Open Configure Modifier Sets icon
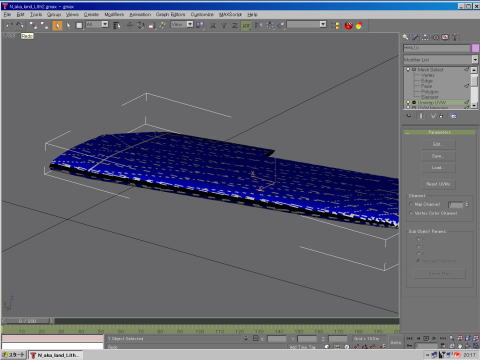Screen dimensions: 480x360 coord(453,116)
